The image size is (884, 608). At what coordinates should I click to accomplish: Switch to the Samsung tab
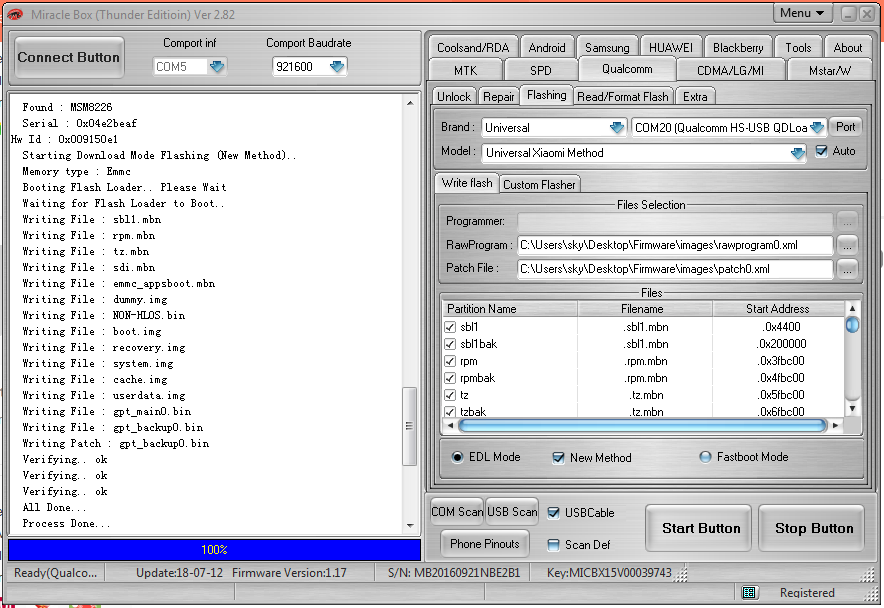607,47
